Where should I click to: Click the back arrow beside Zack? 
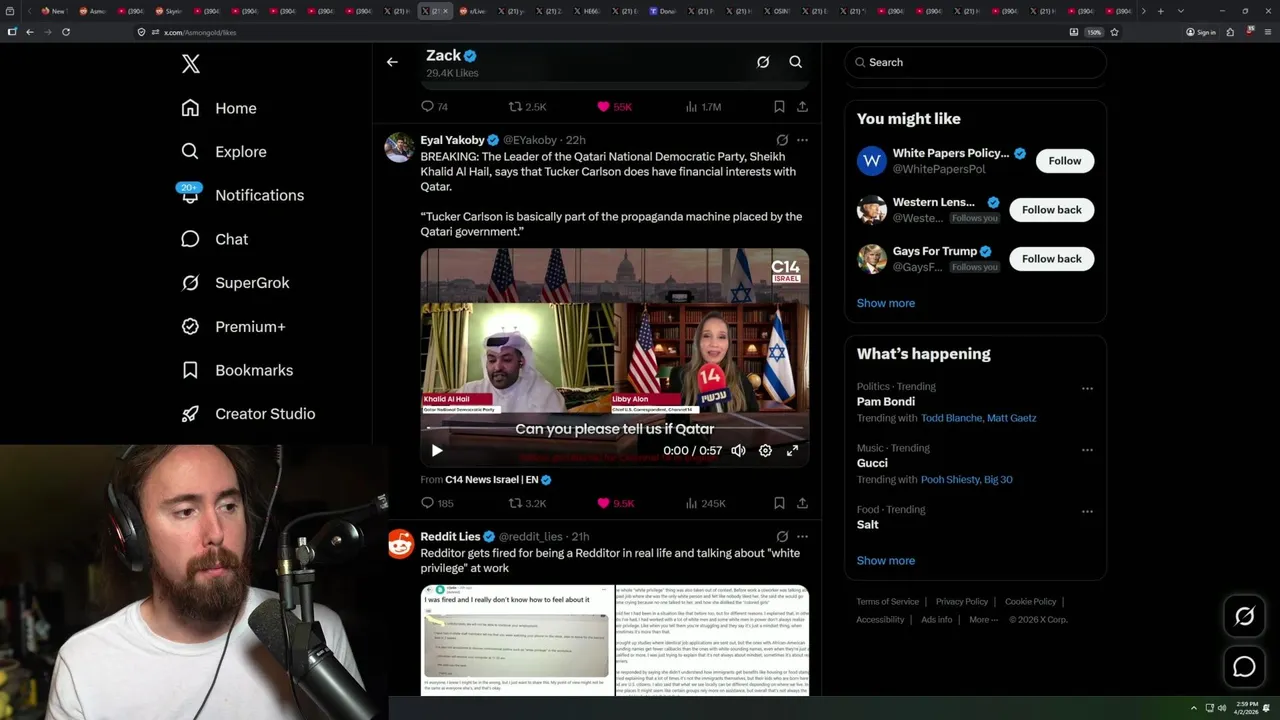click(x=392, y=62)
